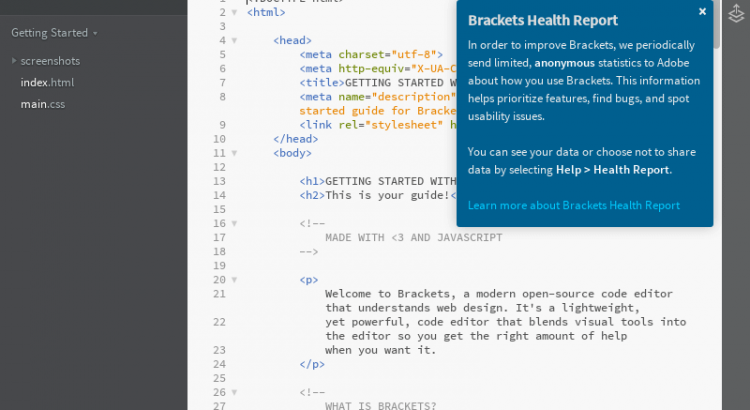Click the 'MADE WITH <3 AND JAVASCRIPT' comment text

tap(413, 238)
